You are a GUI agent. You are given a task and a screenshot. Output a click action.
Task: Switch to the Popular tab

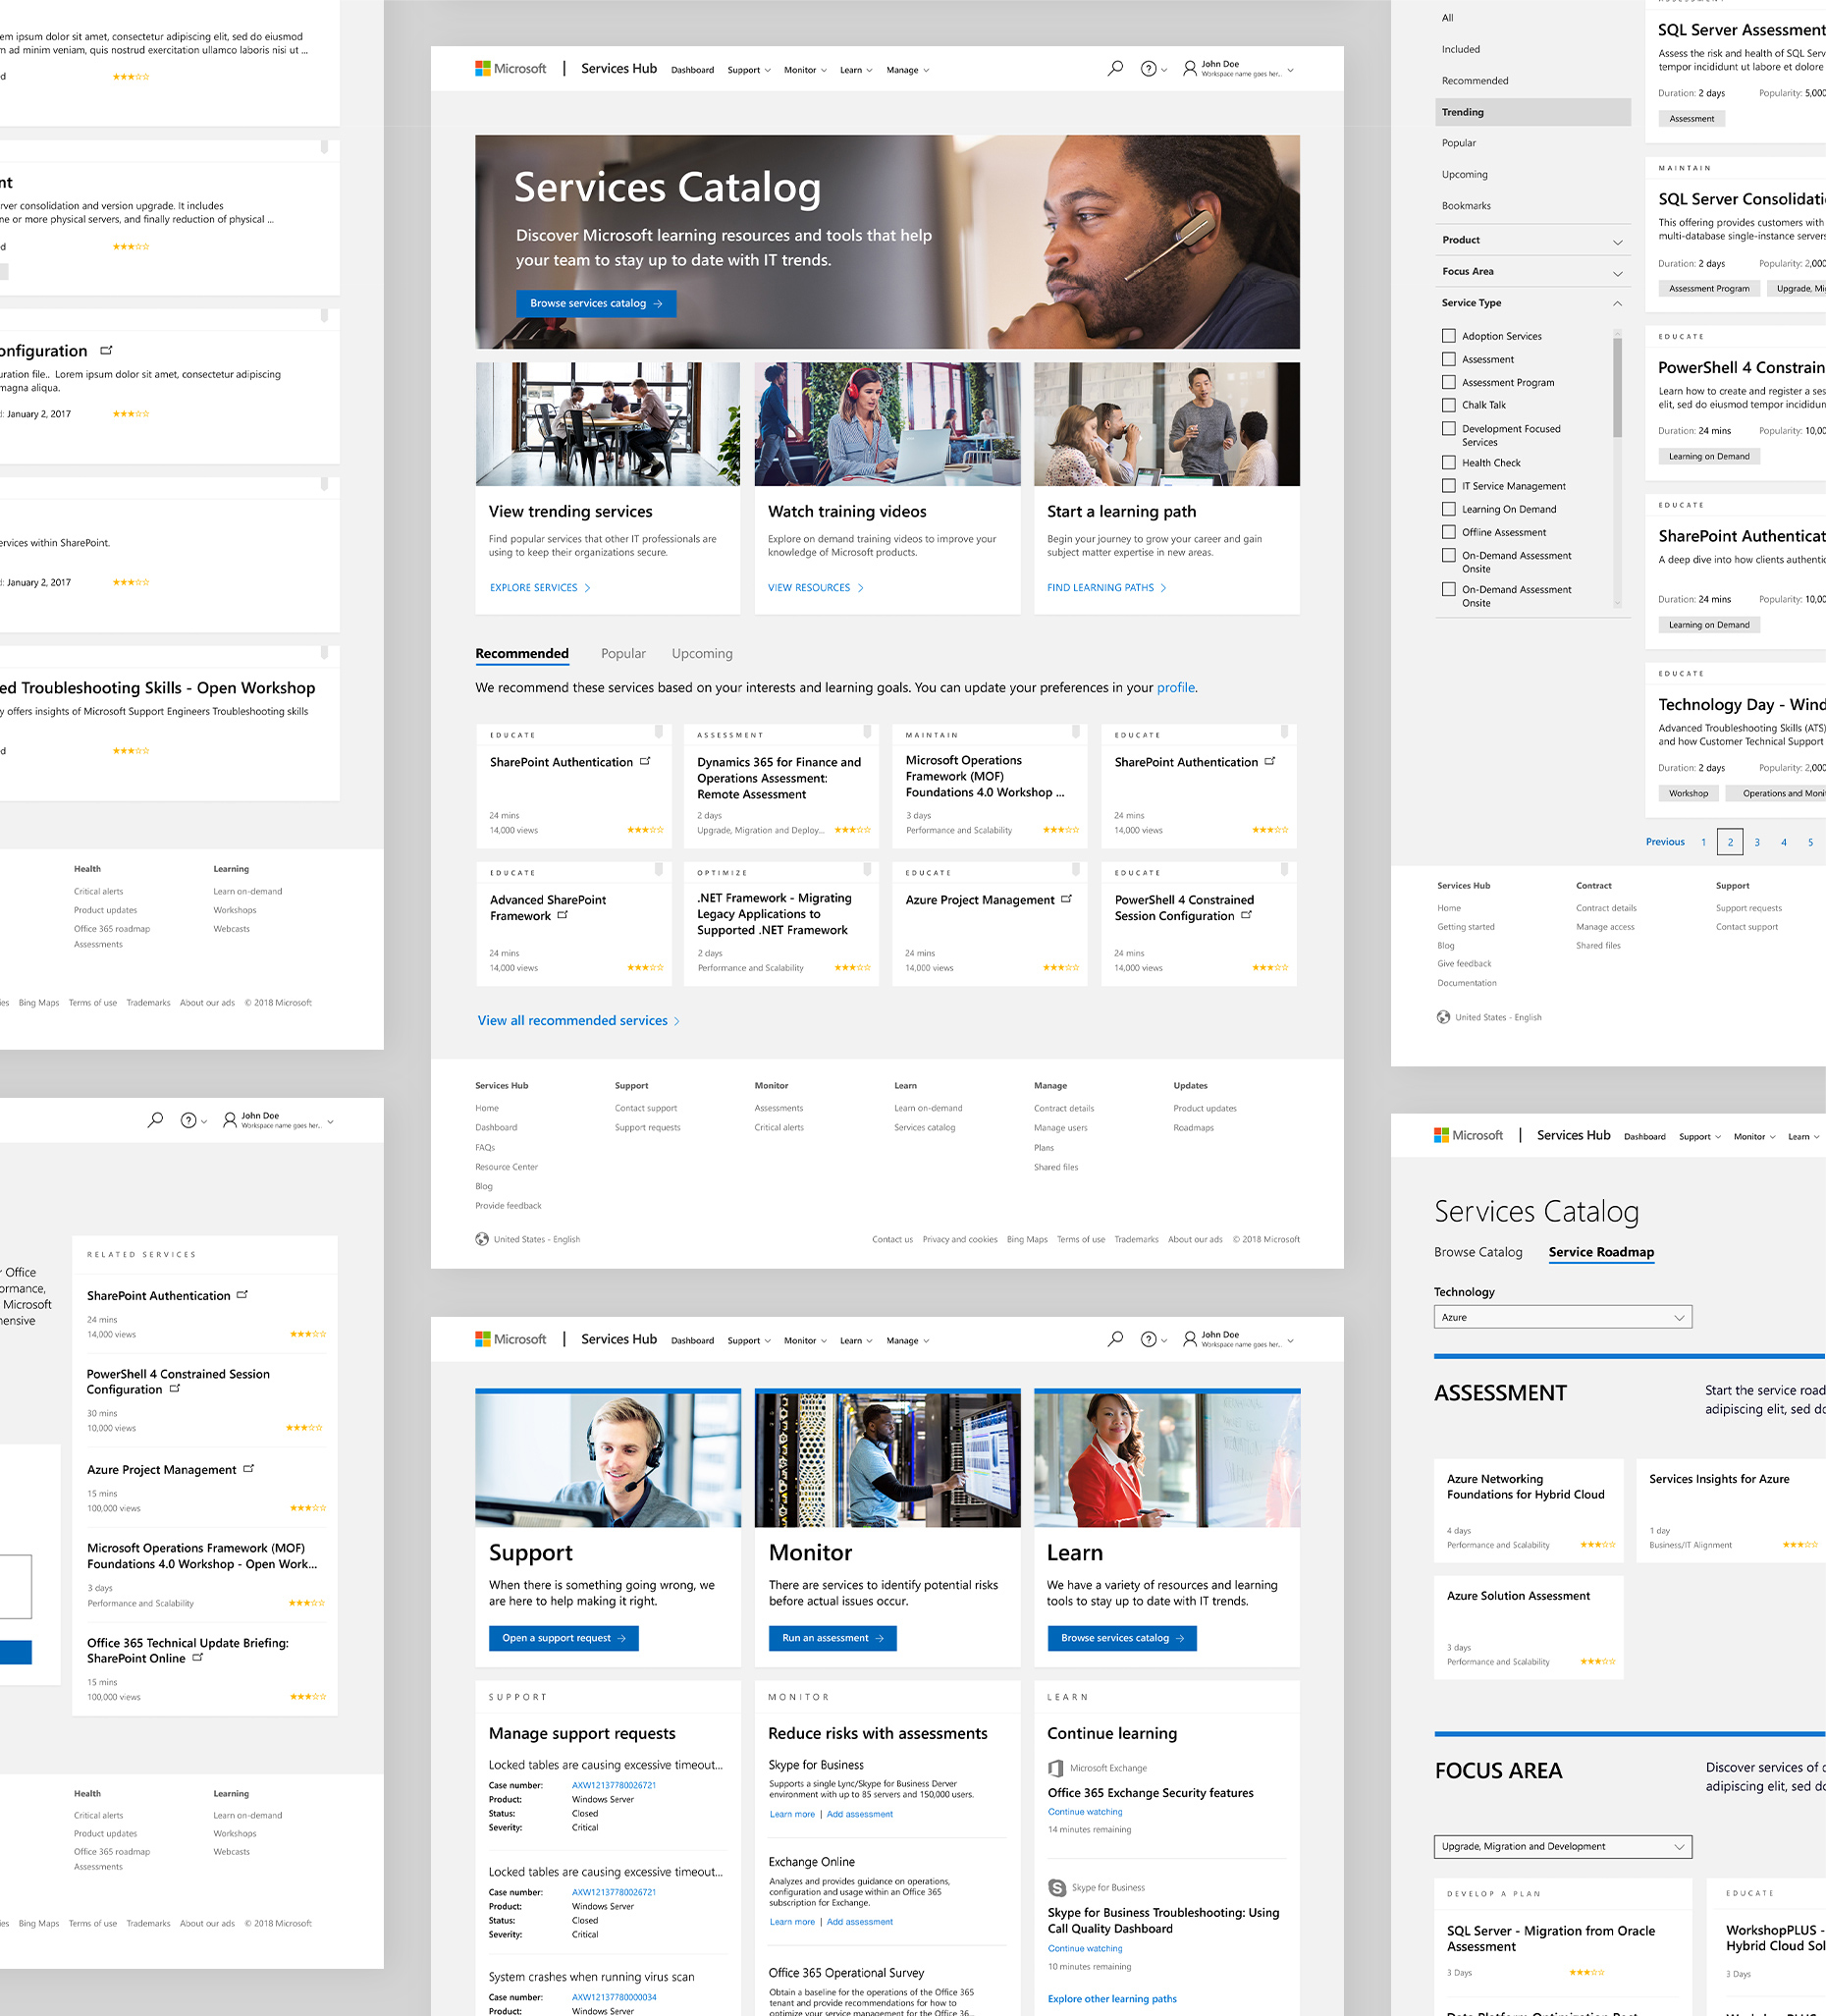point(623,653)
